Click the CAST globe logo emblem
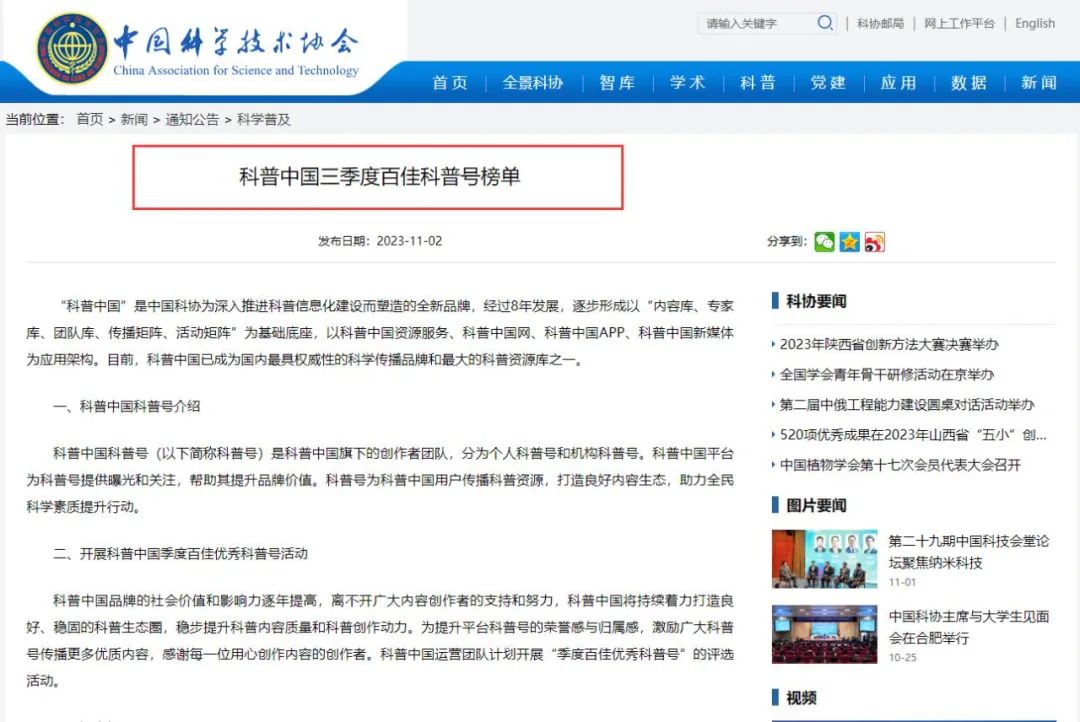 (x=72, y=48)
